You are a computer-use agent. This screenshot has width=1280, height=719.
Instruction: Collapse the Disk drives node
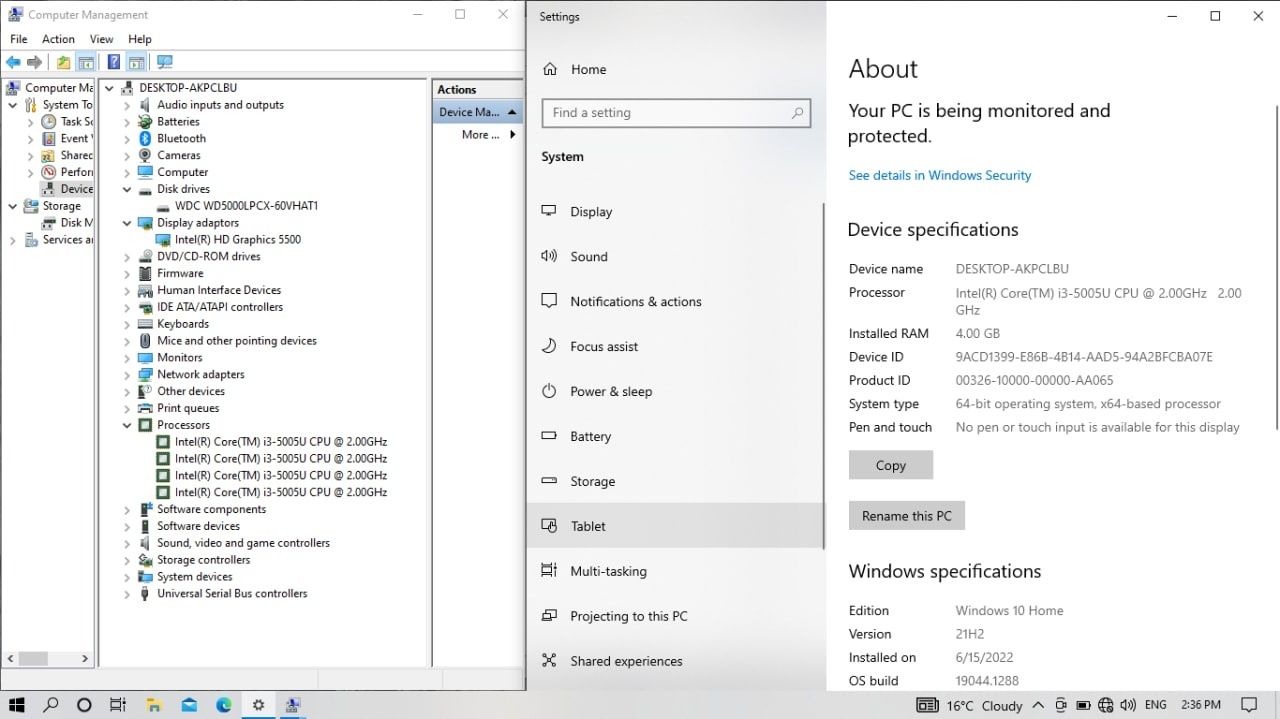point(127,189)
